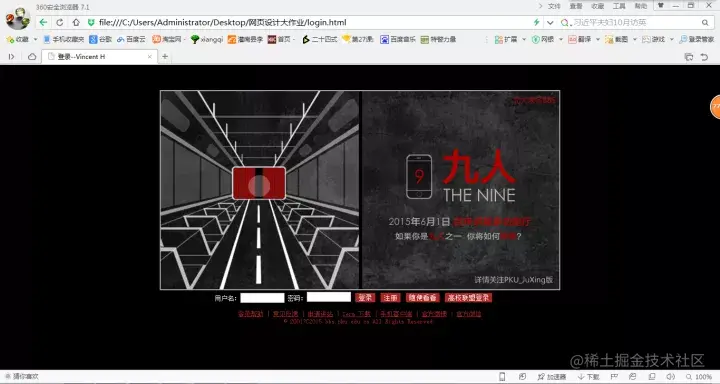Screen dimensions: 720x384
Task: Expand the 截图 dropdown arrow
Action: point(634,40)
